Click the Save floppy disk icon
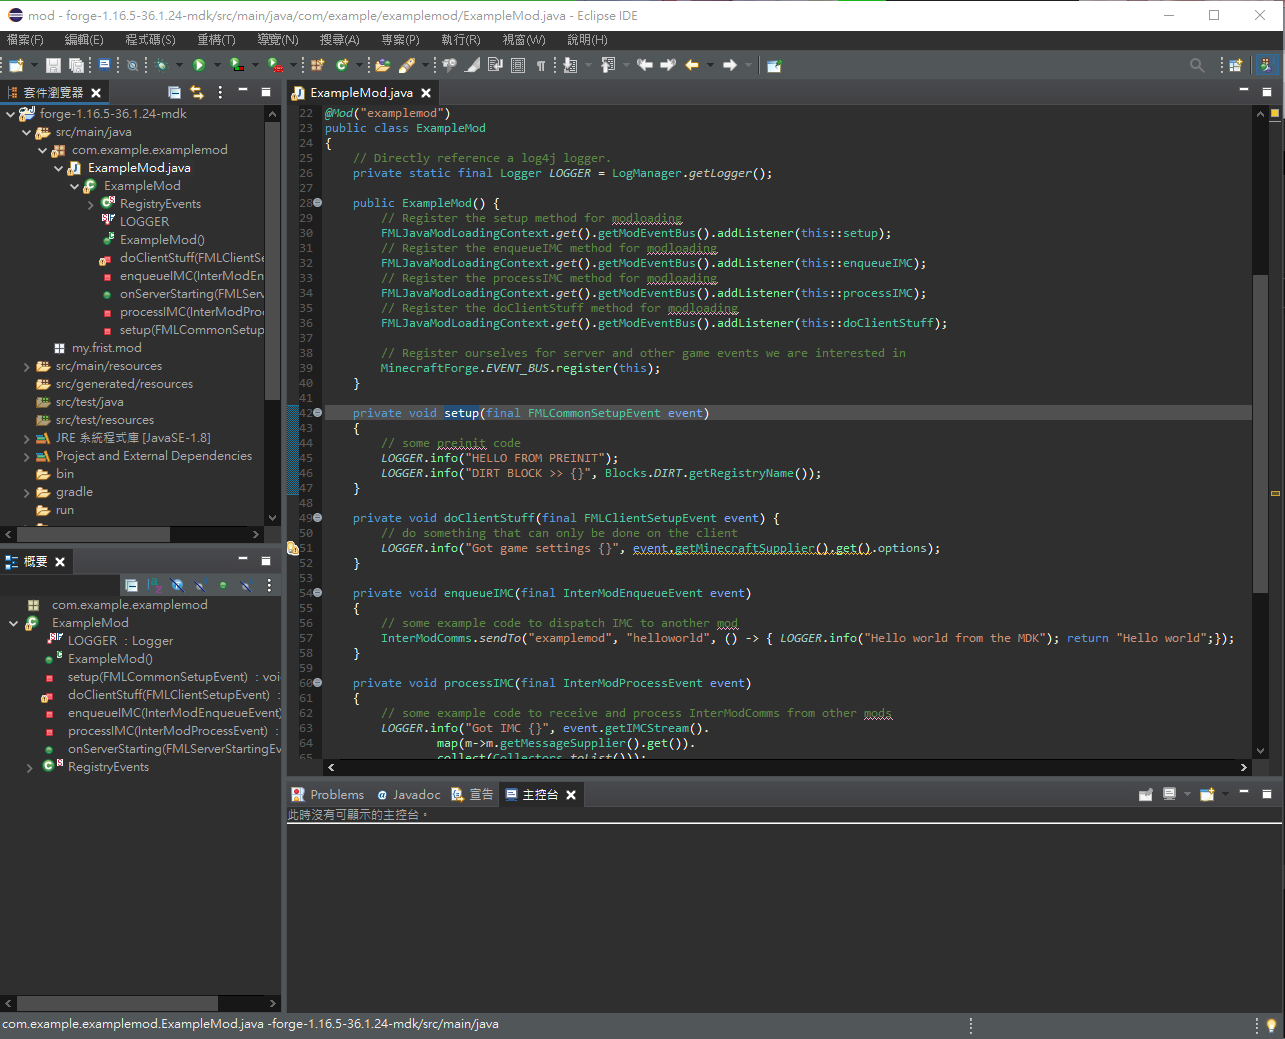Screen dimensions: 1285x1039 (x=53, y=65)
